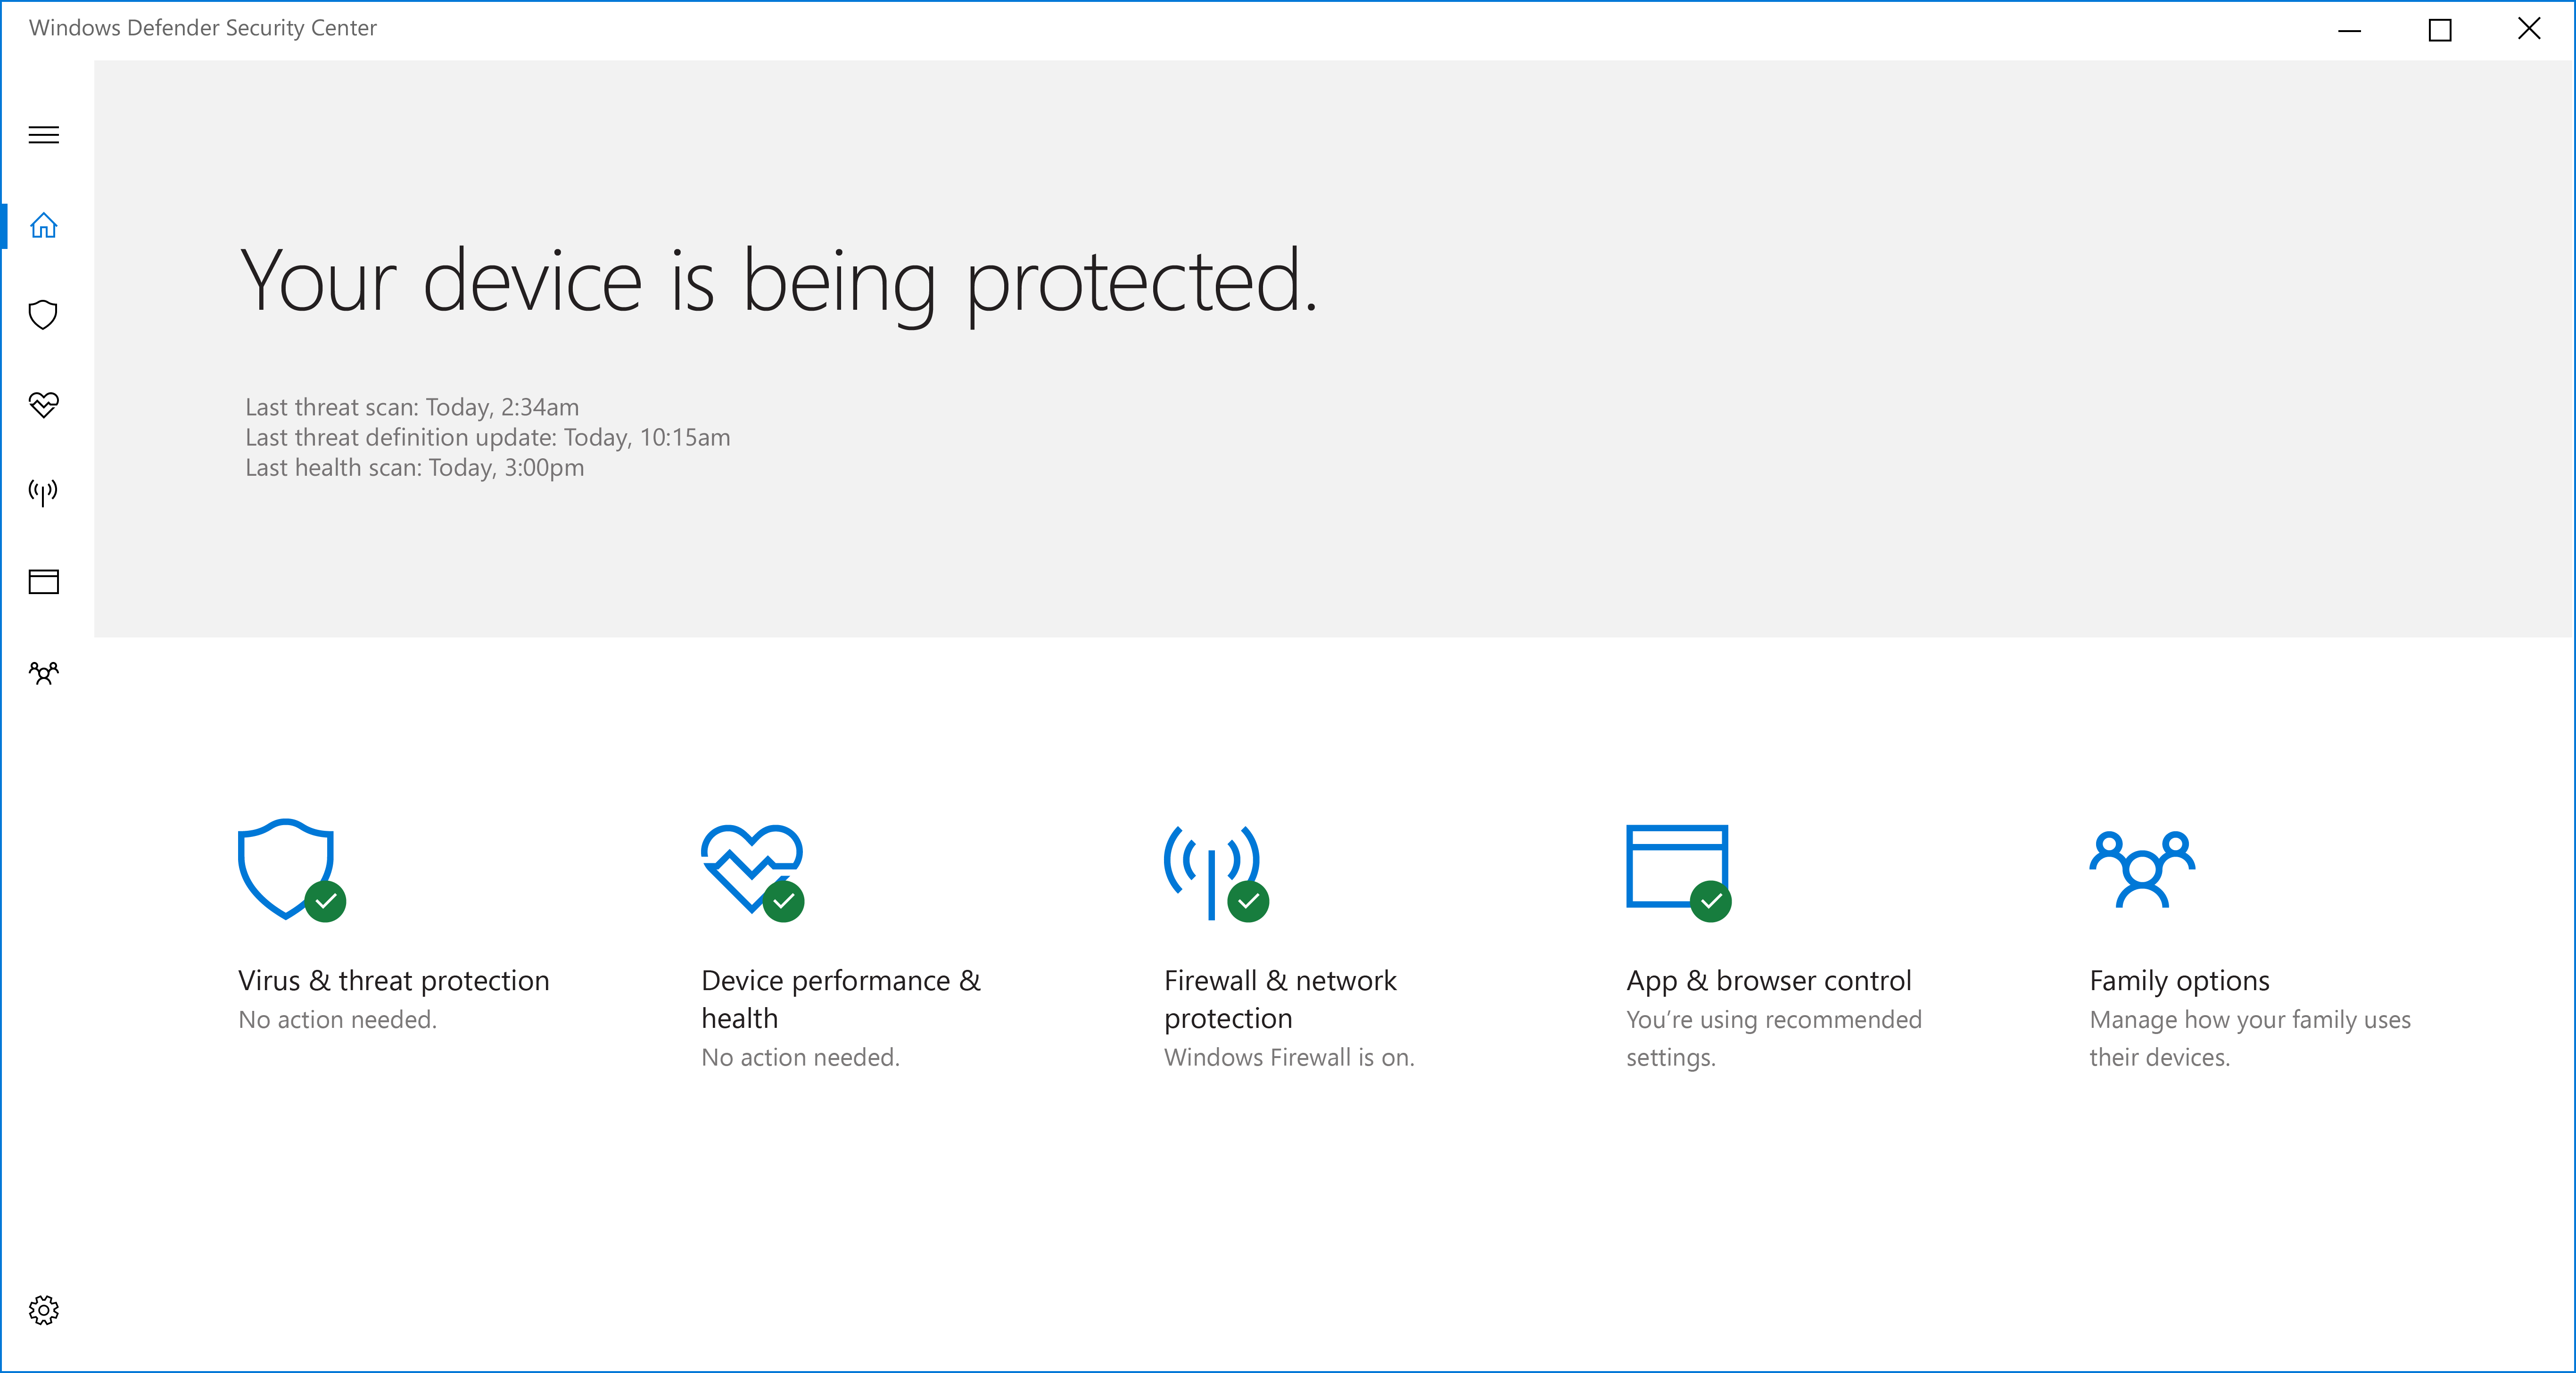Open sidebar Family options people icon

pyautogui.click(x=44, y=673)
